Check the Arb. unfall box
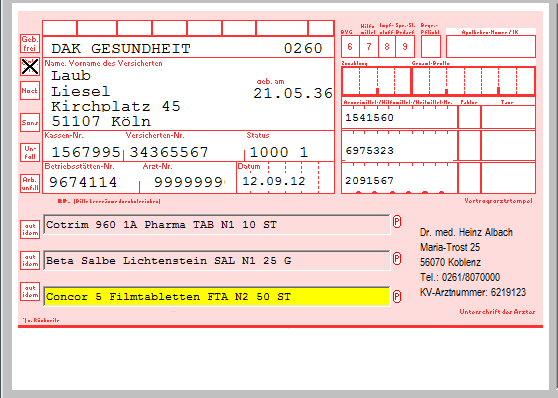Screen dimensions: 558x398 point(30,184)
